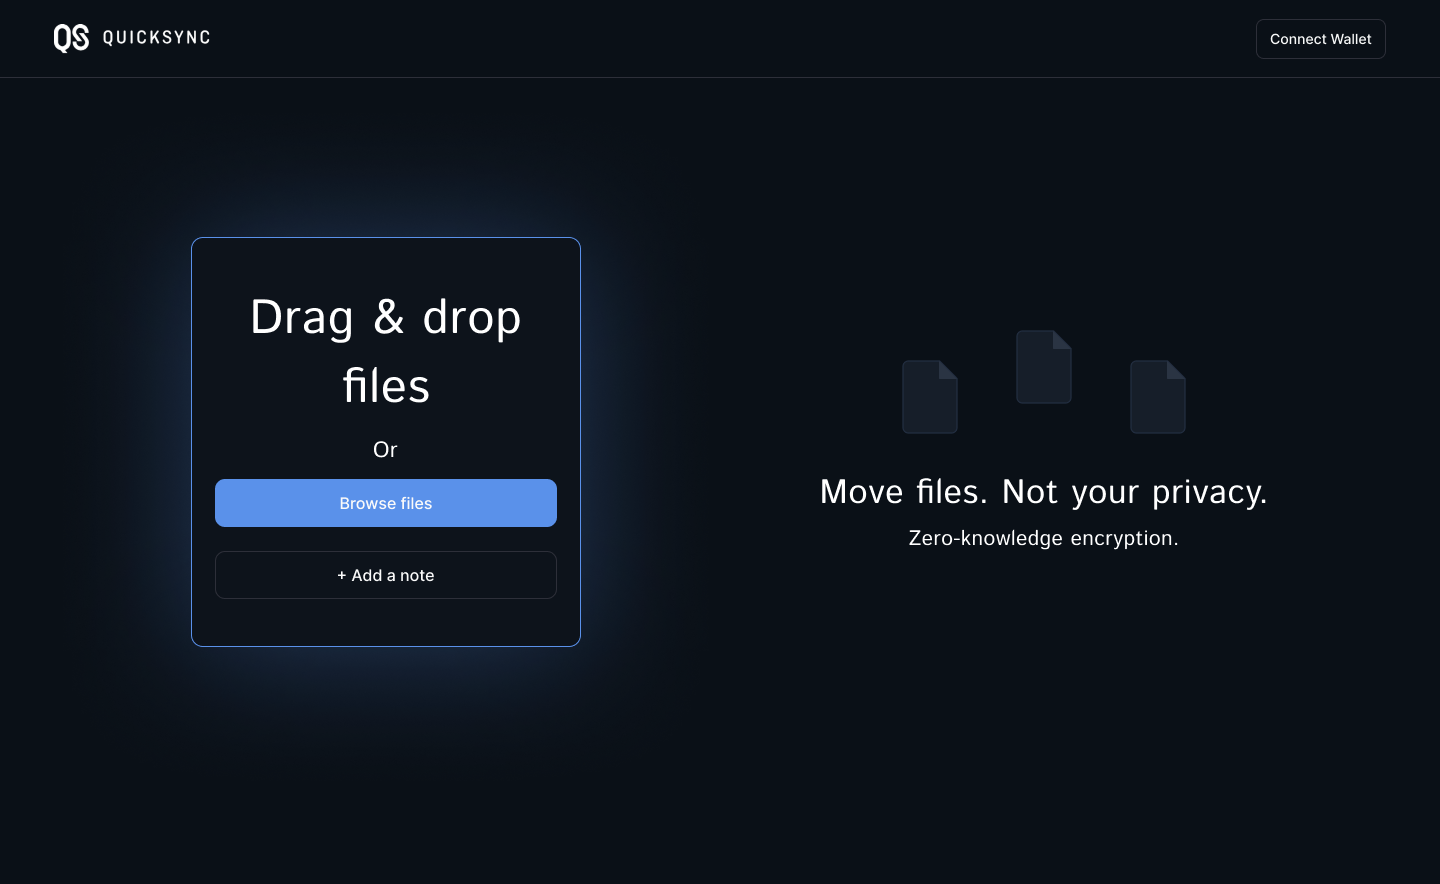Select the Add a note button
Image resolution: width=1440 pixels, height=884 pixels.
(x=386, y=575)
